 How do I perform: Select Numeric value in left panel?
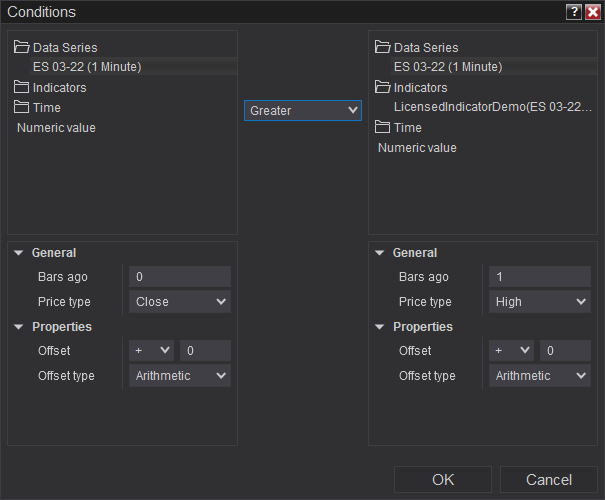[x=57, y=127]
